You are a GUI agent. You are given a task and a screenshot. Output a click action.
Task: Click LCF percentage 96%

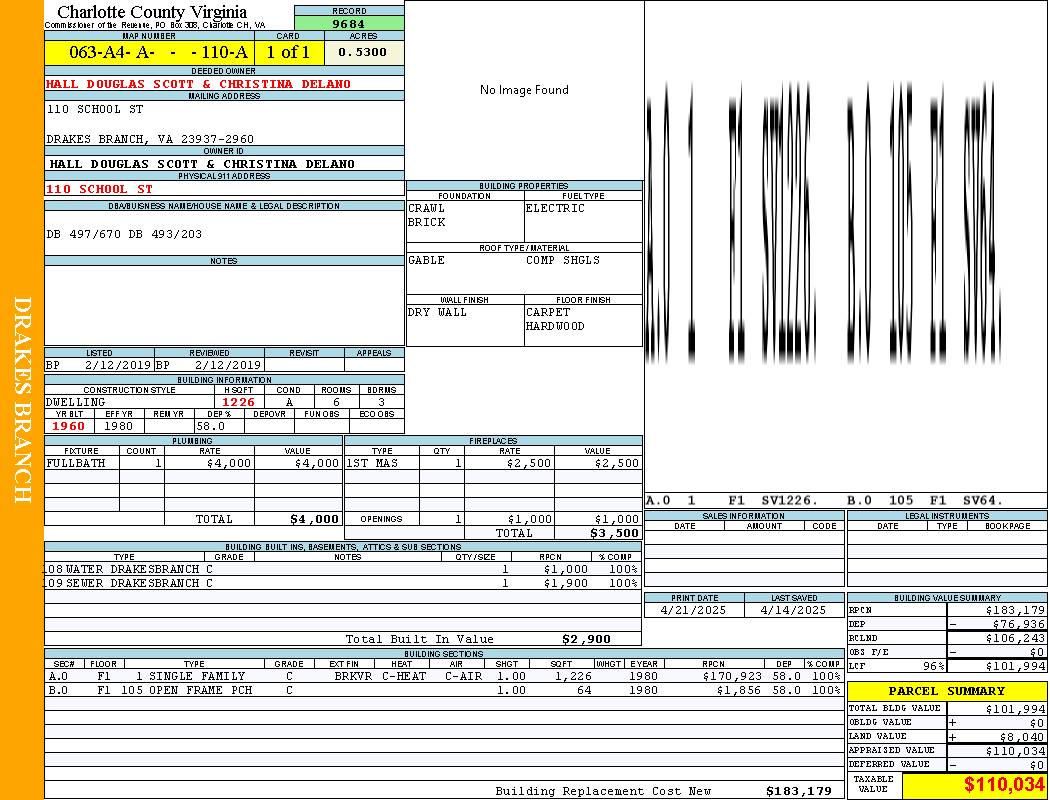pos(933,667)
